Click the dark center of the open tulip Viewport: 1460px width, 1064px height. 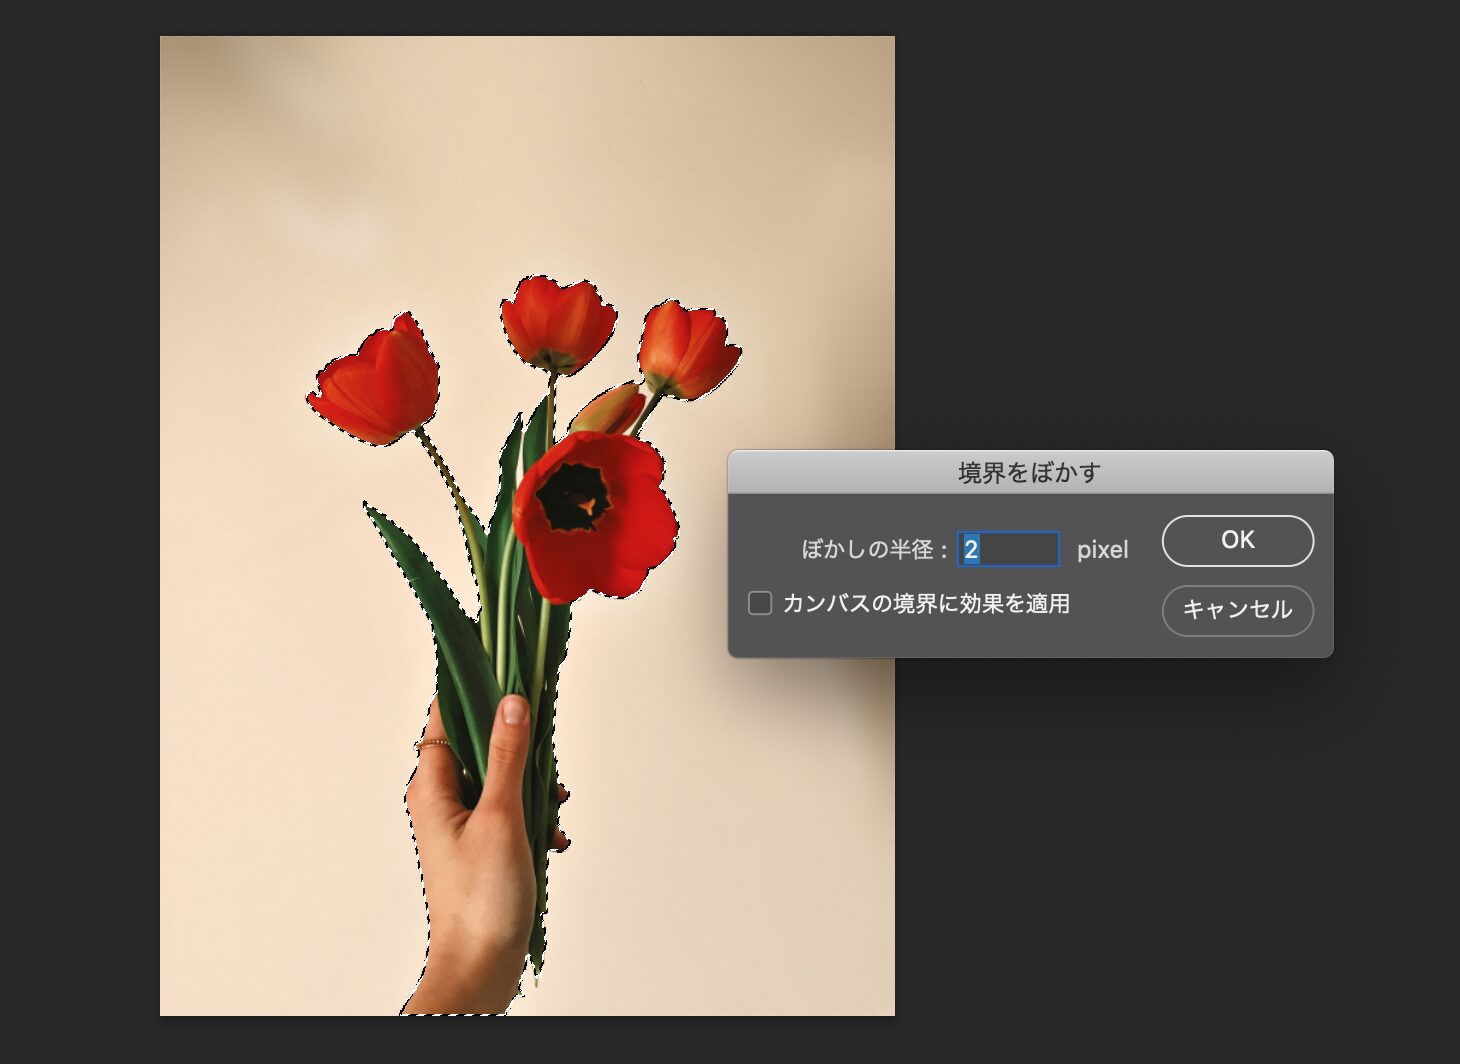point(574,497)
